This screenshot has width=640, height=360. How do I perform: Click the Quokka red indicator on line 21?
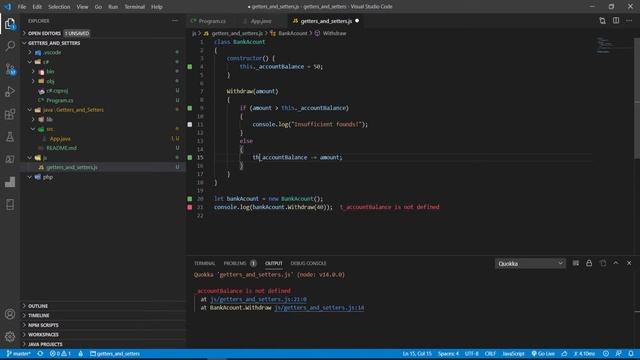click(x=190, y=207)
